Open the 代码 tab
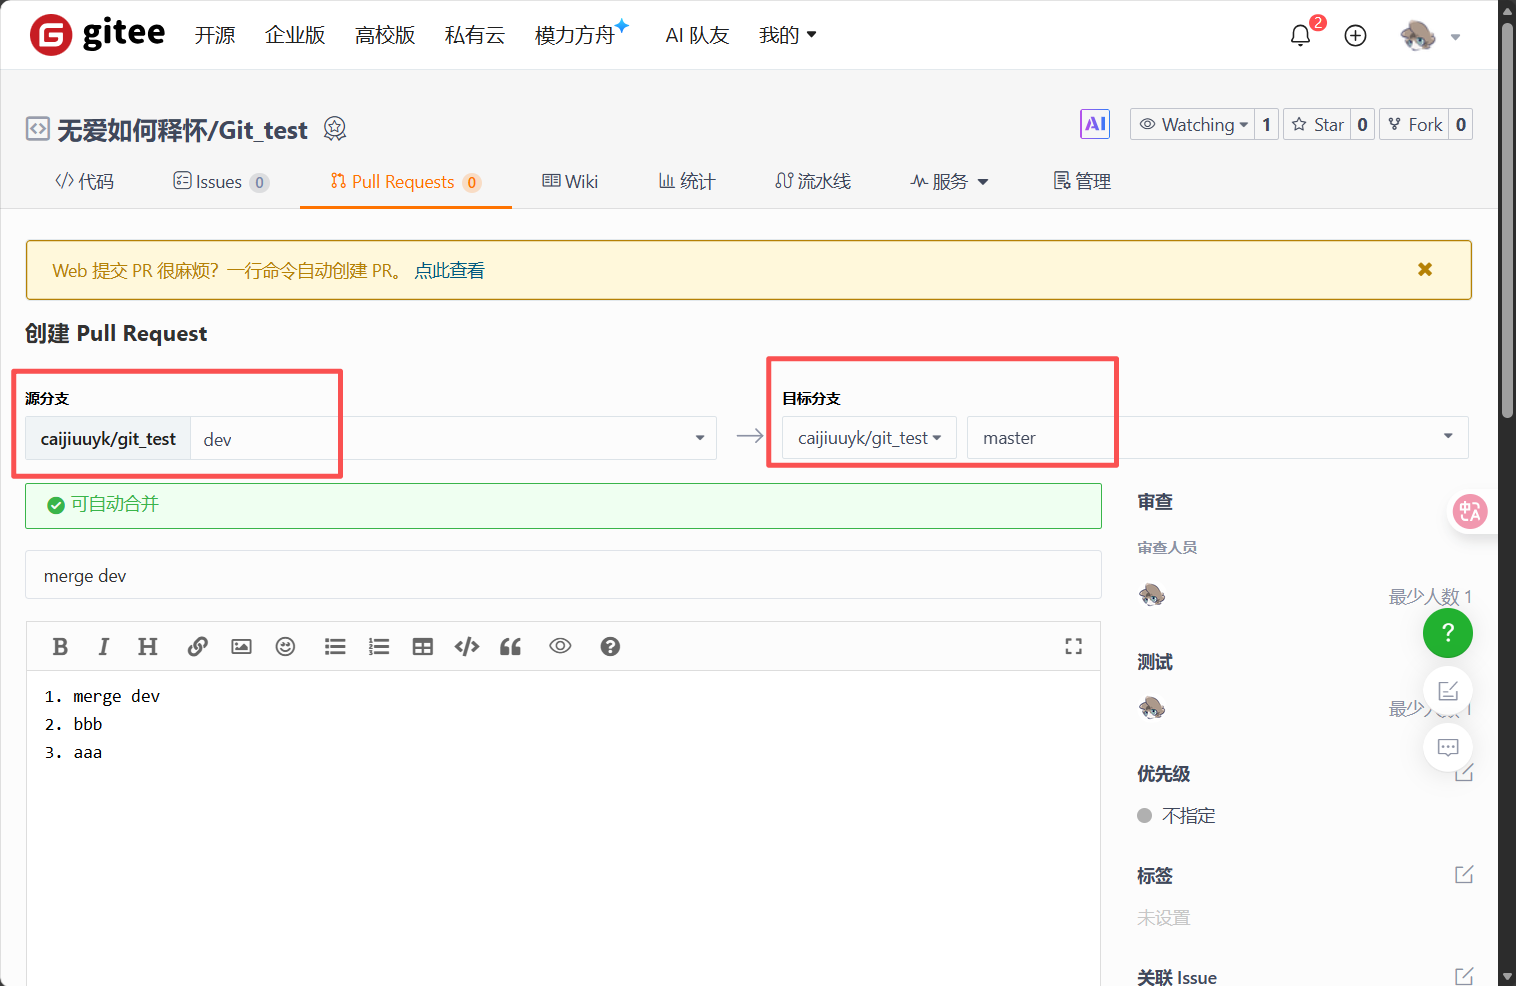The image size is (1516, 986). click(85, 181)
